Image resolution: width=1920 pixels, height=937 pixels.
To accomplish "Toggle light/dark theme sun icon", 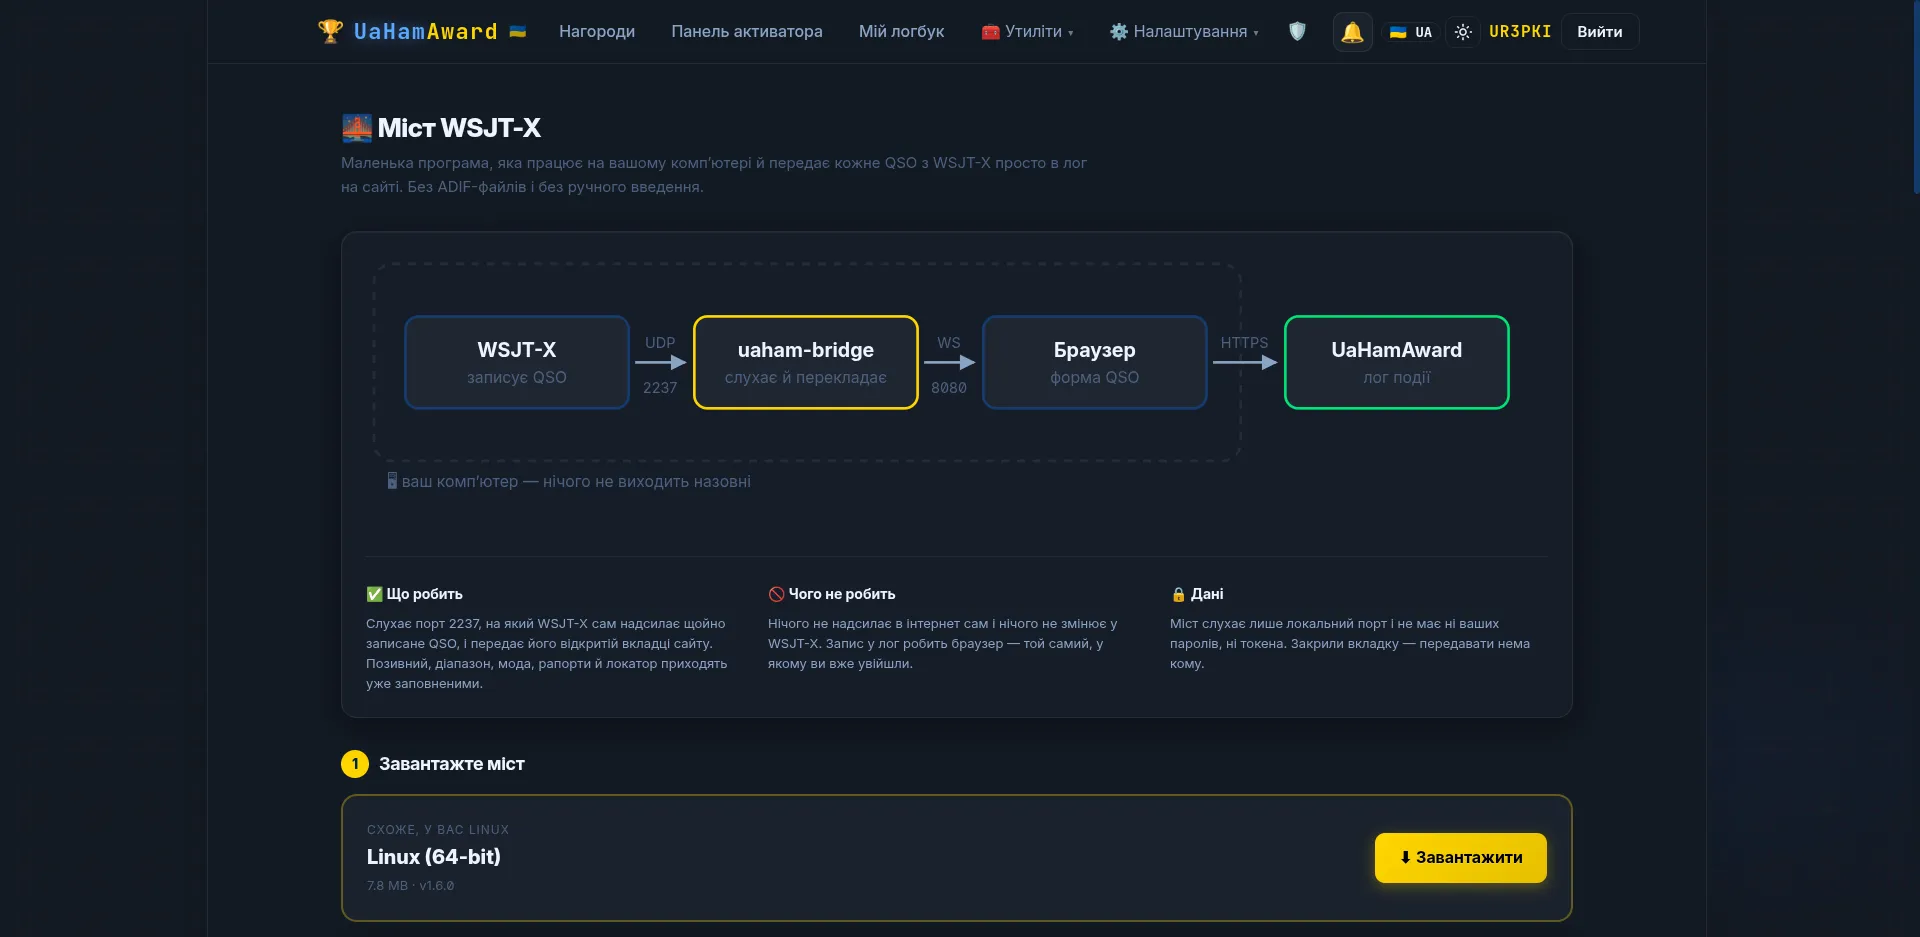I will 1463,32.
